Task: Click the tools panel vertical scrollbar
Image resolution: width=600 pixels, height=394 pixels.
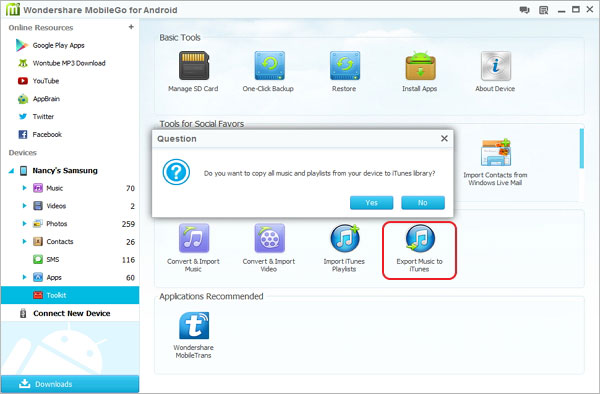Action: pyautogui.click(x=582, y=148)
